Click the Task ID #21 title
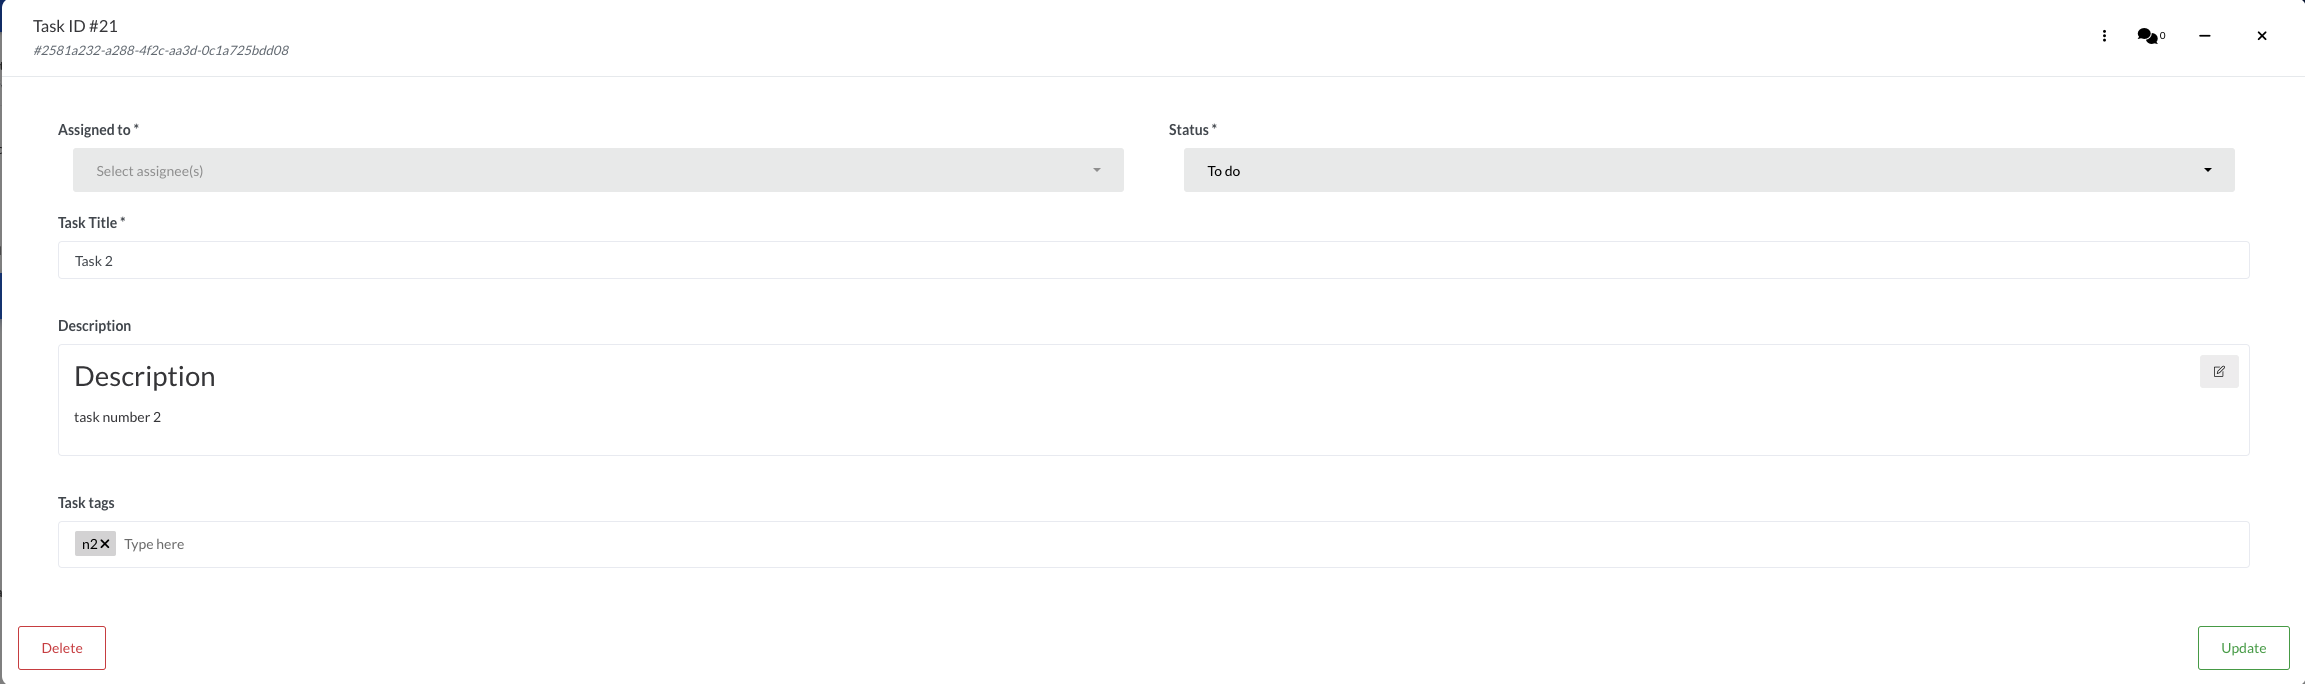Image resolution: width=2305 pixels, height=684 pixels. tap(75, 26)
